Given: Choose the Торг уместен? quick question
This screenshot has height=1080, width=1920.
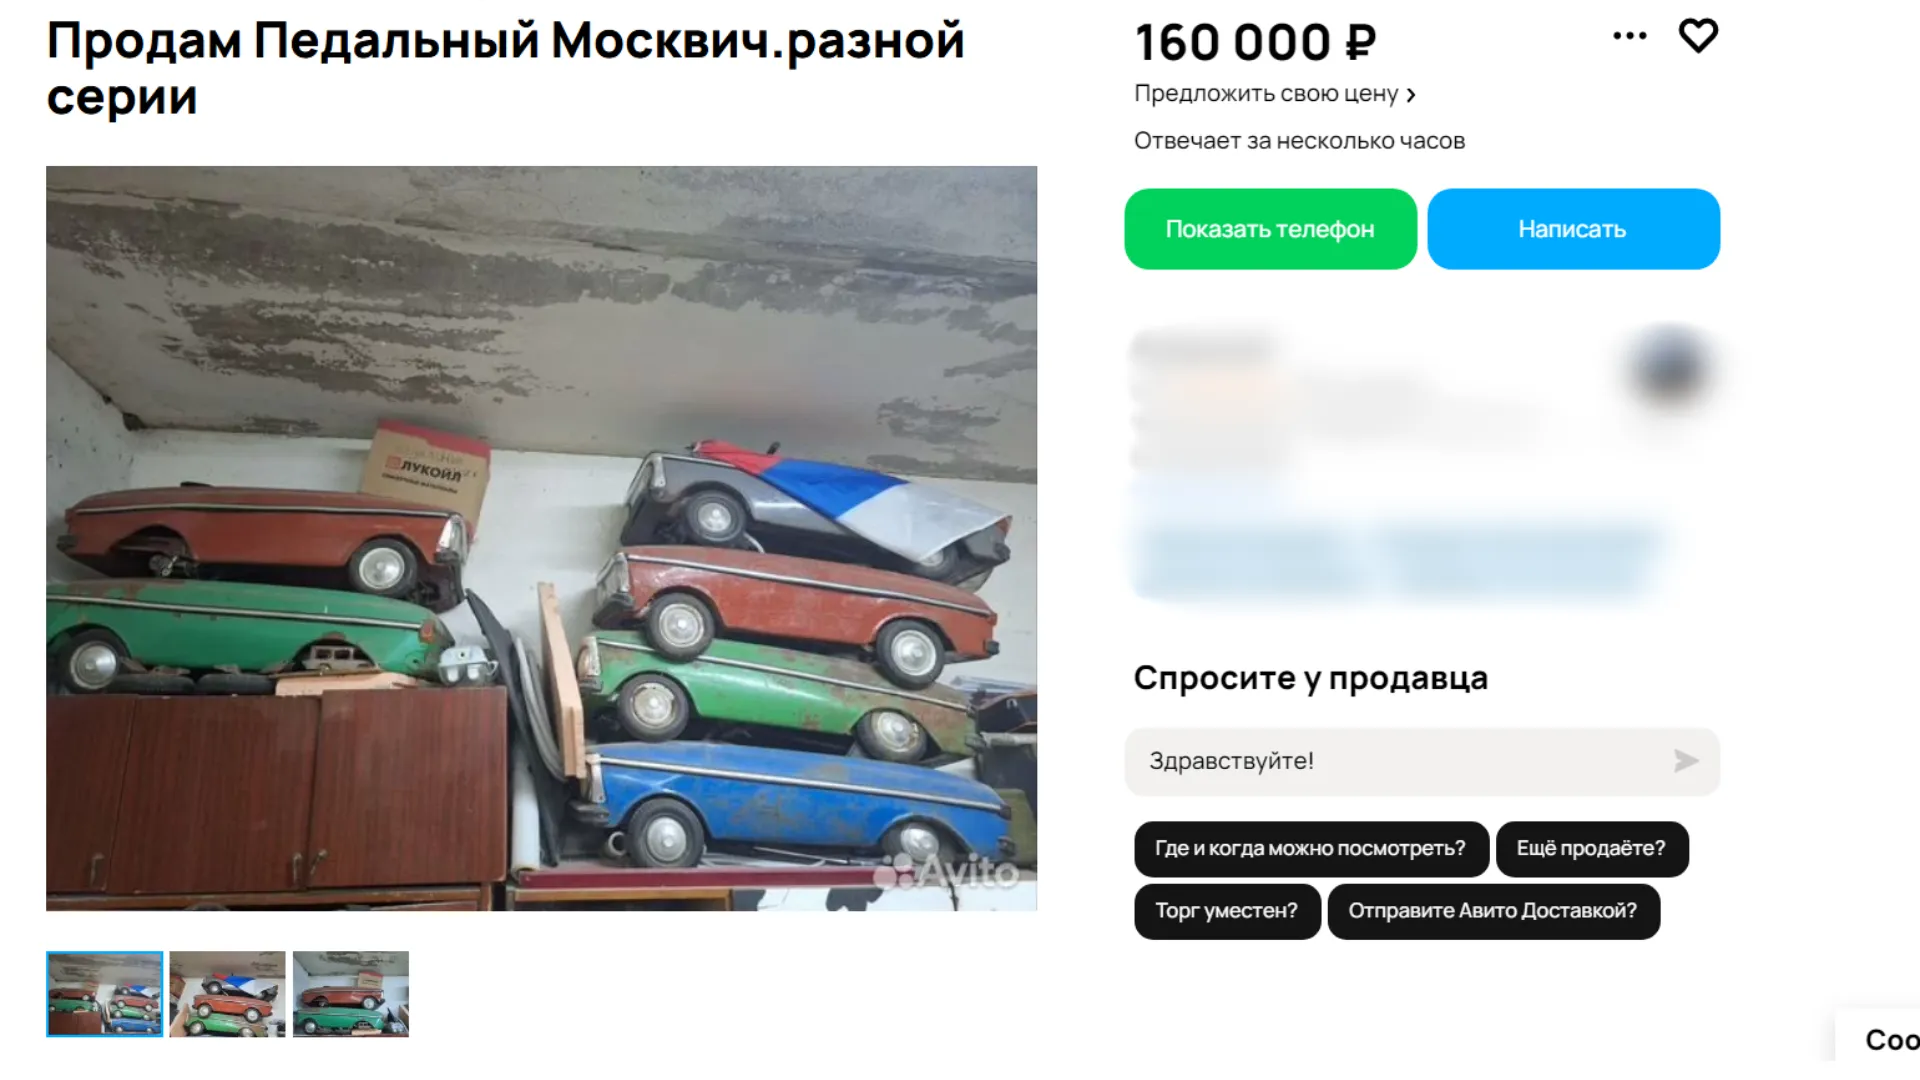Looking at the screenshot, I should (x=1227, y=911).
